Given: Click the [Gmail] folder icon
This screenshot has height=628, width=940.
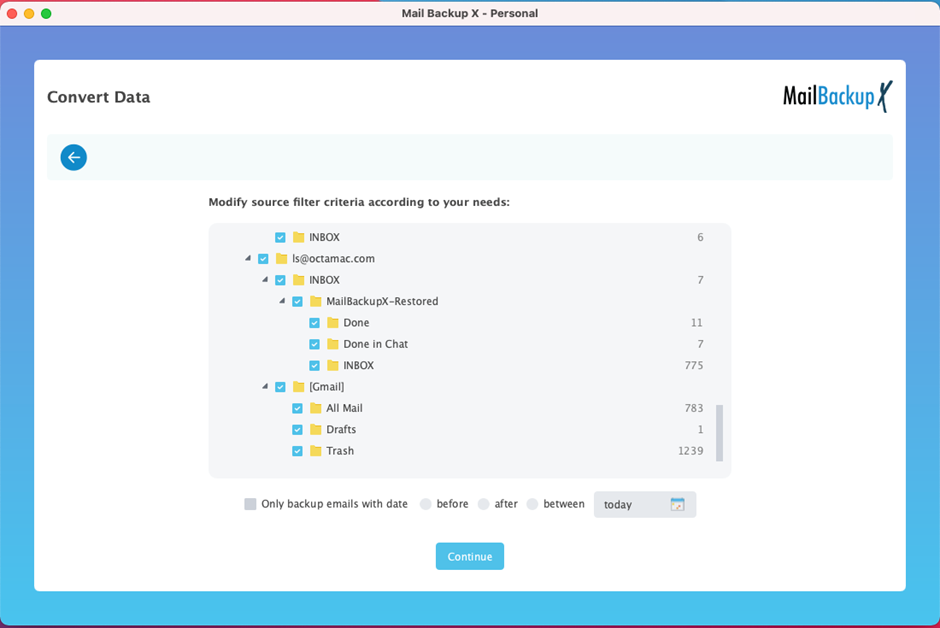Looking at the screenshot, I should 299,387.
